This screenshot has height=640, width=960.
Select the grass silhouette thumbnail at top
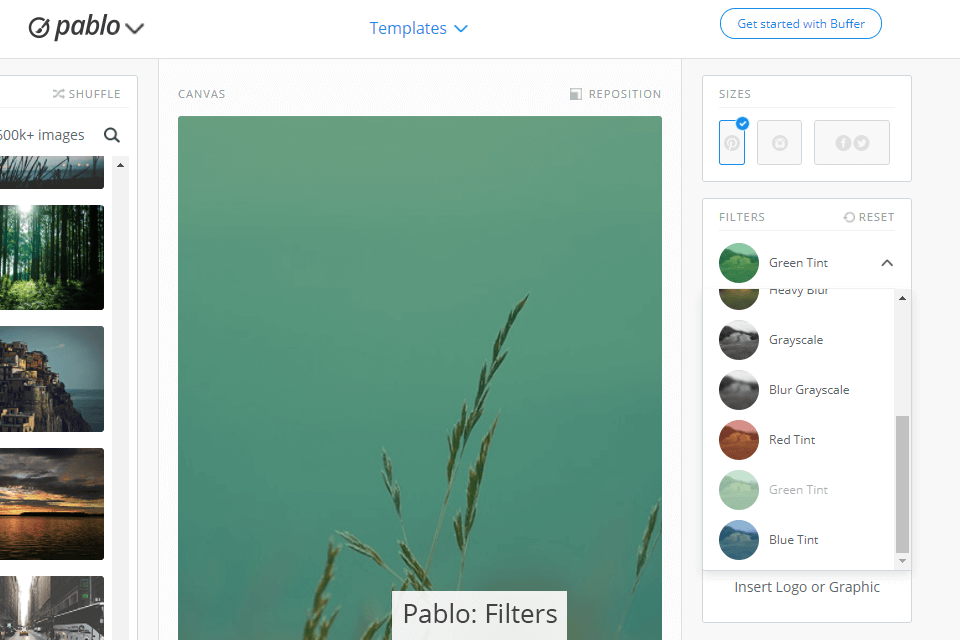[x=51, y=172]
